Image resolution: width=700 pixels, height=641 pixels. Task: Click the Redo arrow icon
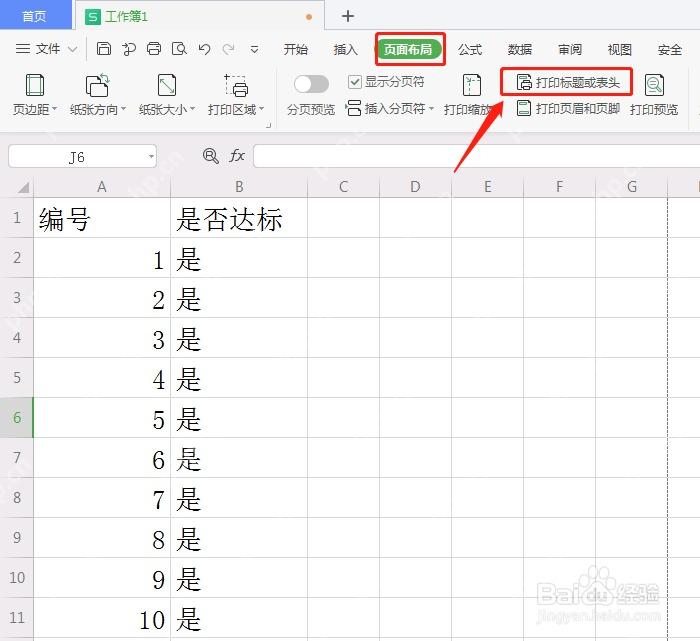(x=229, y=49)
